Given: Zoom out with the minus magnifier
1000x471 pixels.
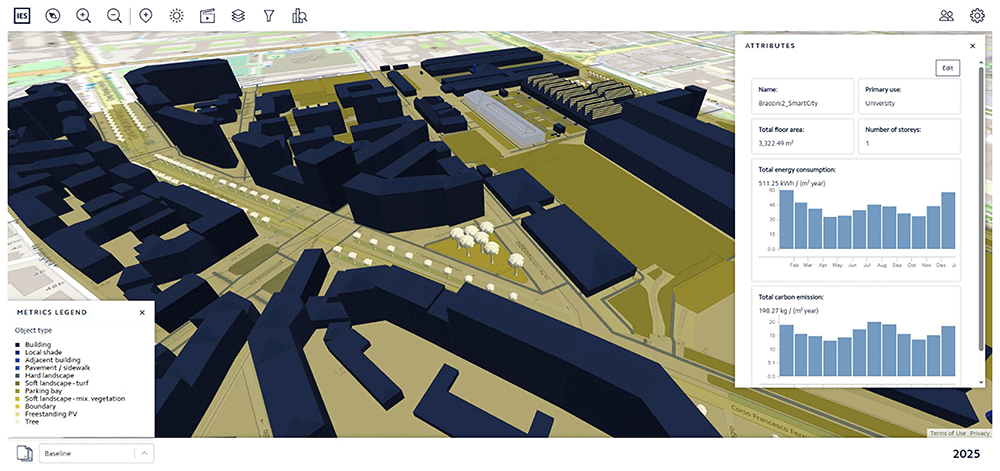Looking at the screenshot, I should (x=114, y=16).
